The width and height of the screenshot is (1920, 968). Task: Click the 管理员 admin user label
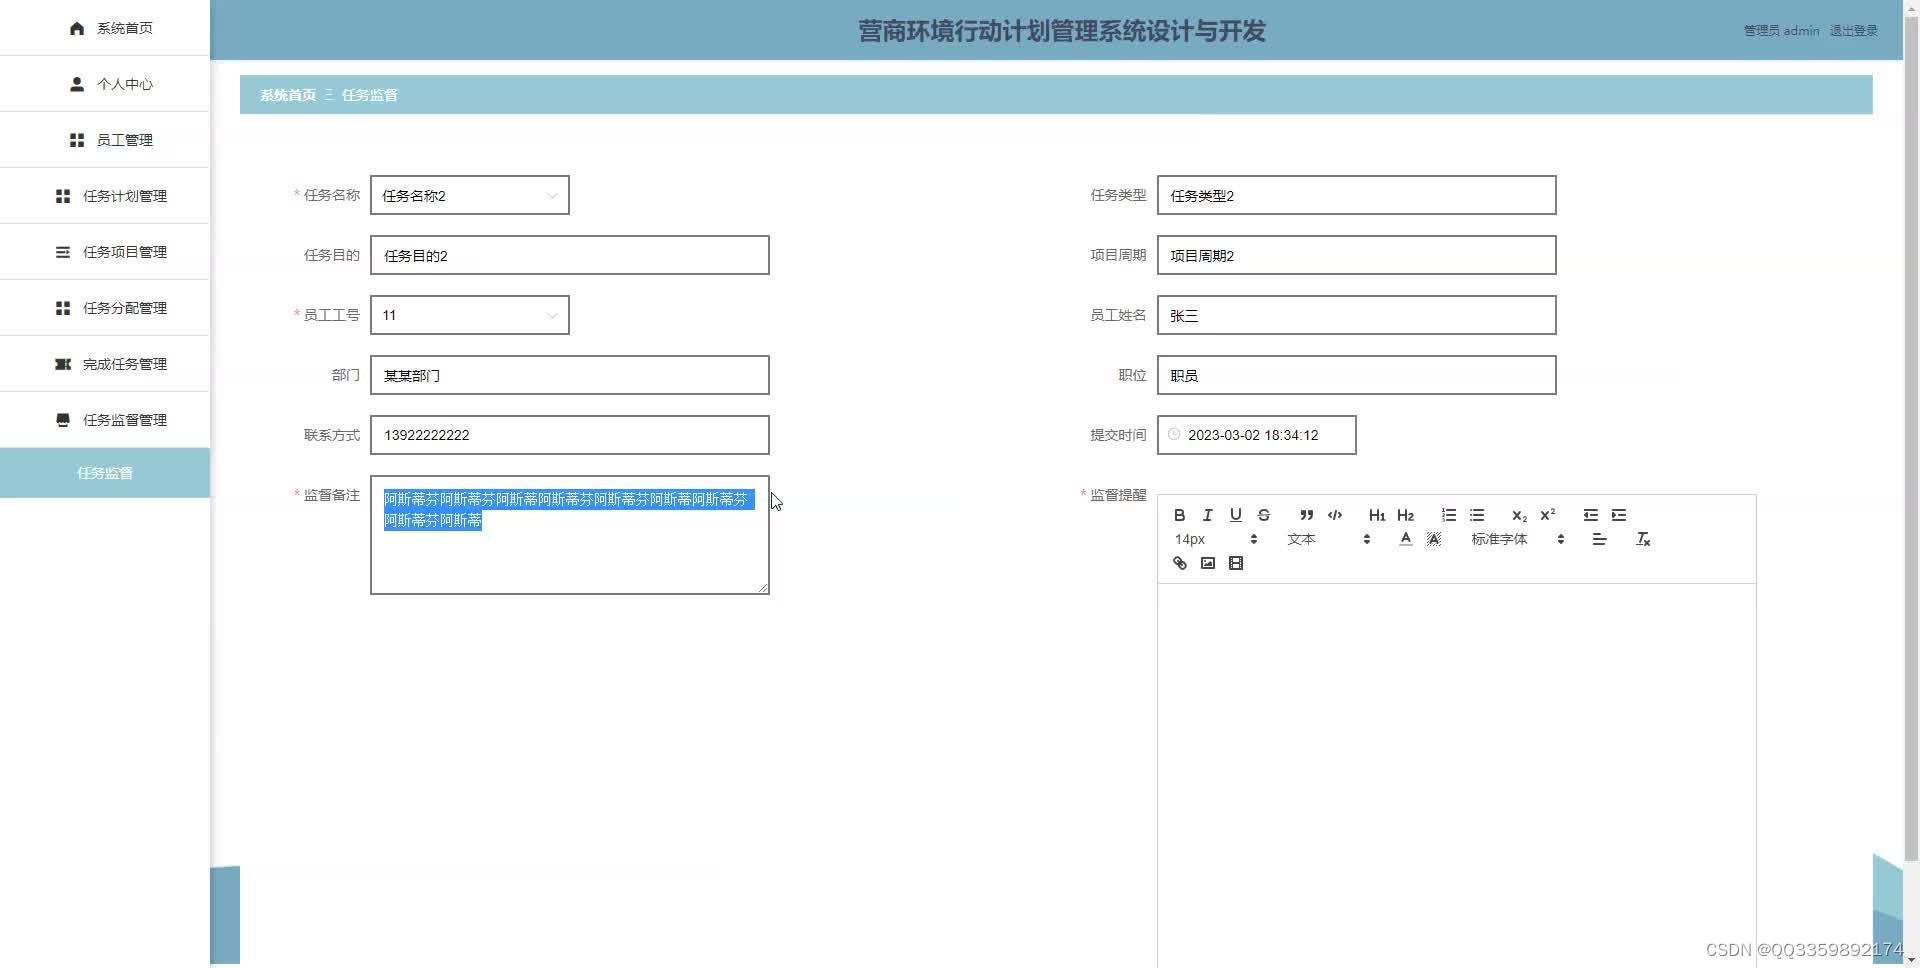[x=1781, y=31]
